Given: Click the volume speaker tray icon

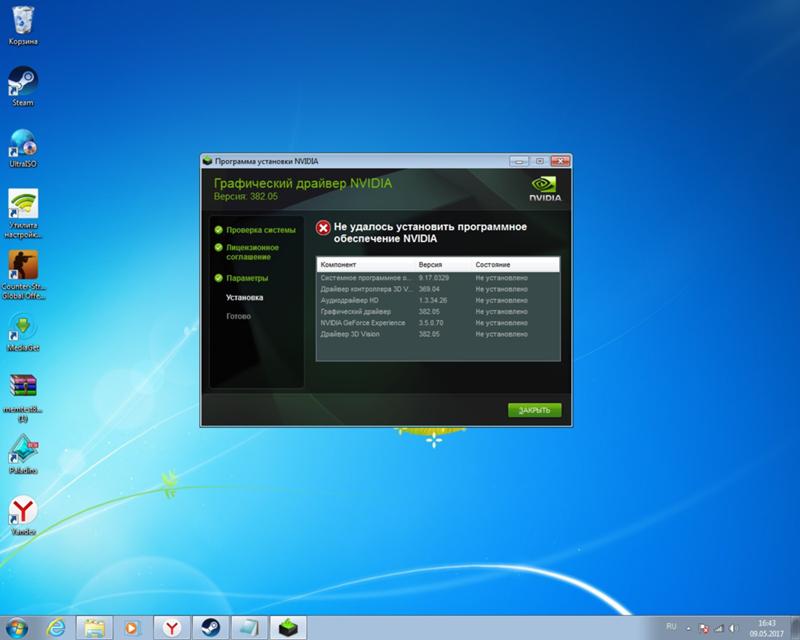Looking at the screenshot, I should (733, 628).
